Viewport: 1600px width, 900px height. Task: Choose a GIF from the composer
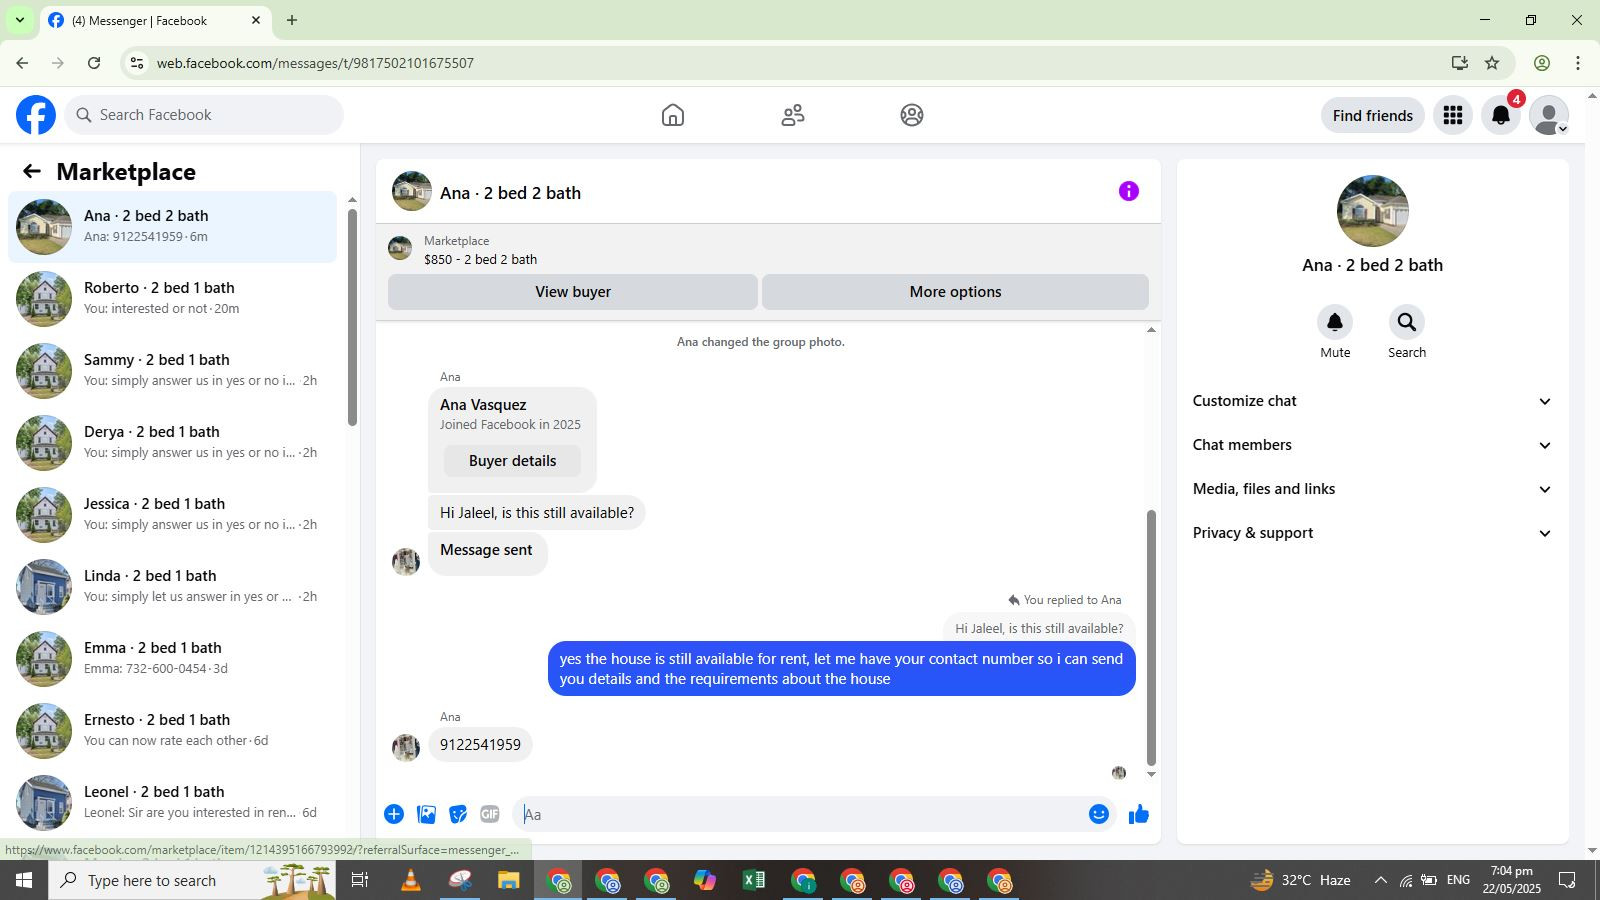pos(490,814)
